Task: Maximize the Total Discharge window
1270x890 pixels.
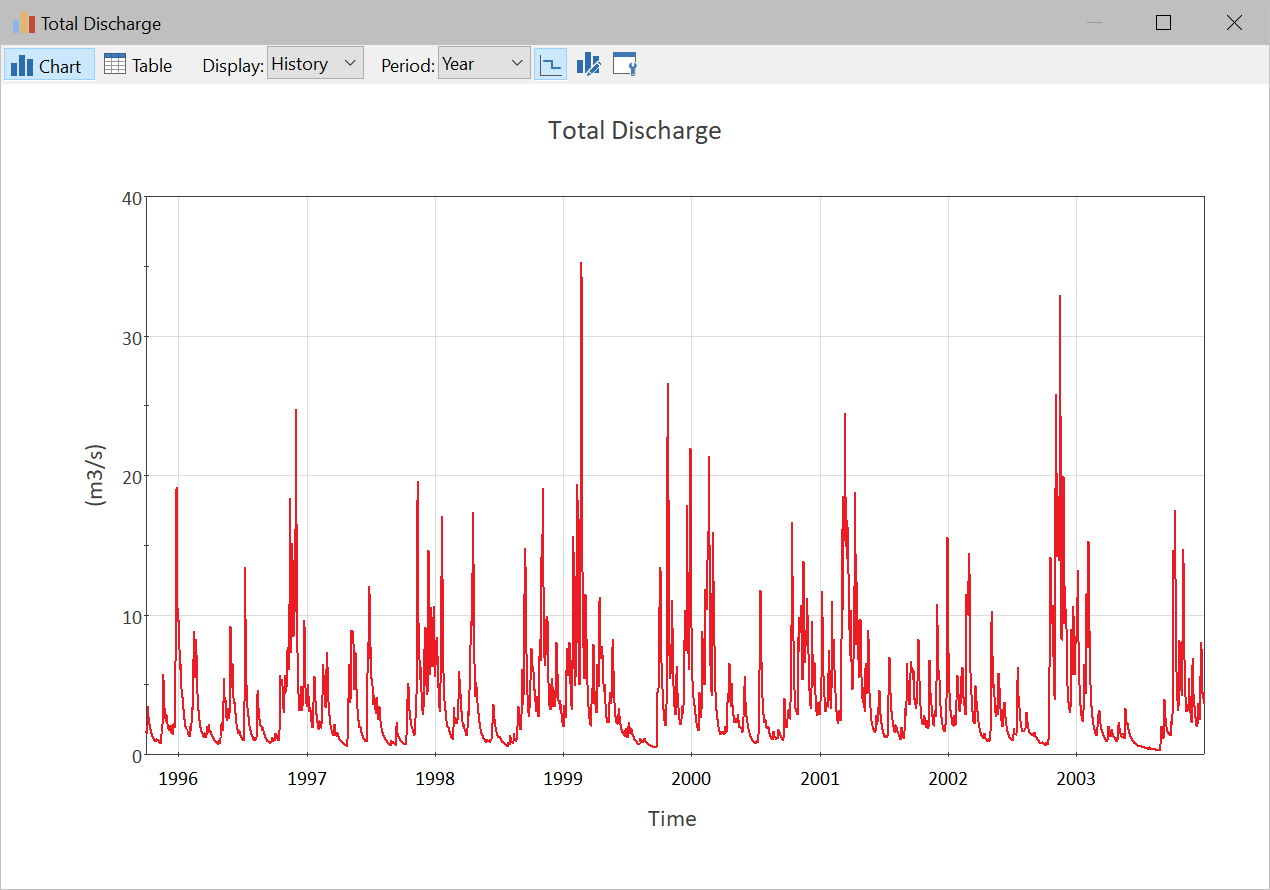Action: 1163,23
